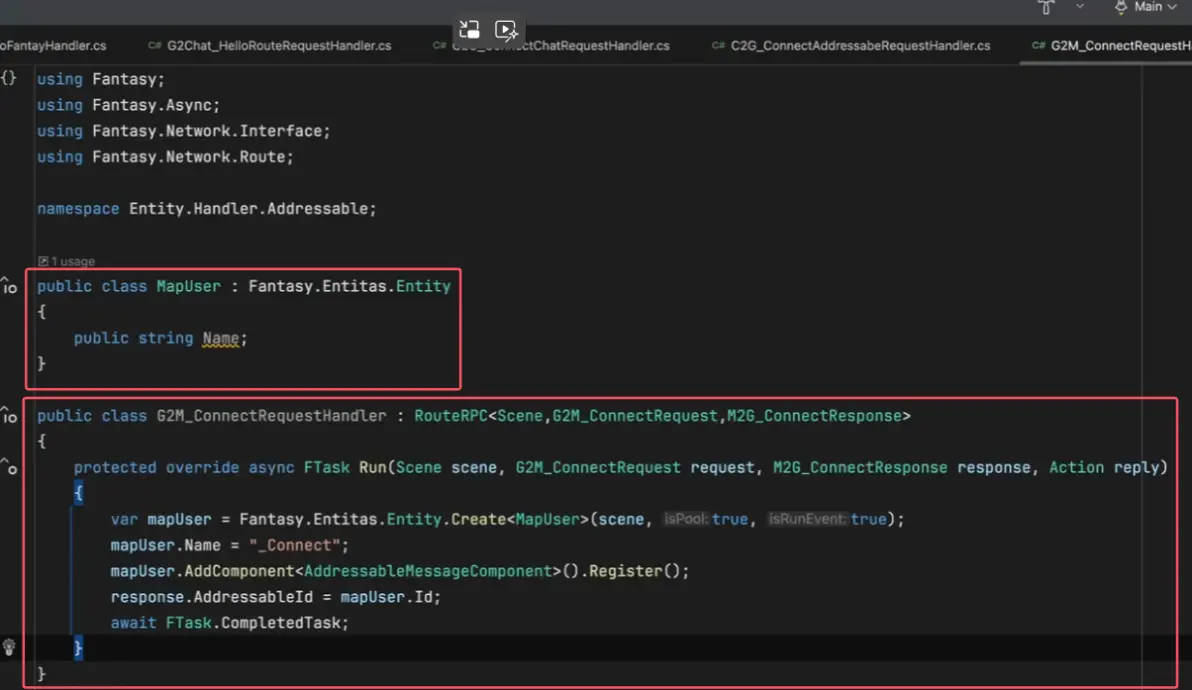Click M2G_ConnectResponse in the RouteRPC generics
Image resolution: width=1192 pixels, height=690 pixels.
(x=814, y=416)
